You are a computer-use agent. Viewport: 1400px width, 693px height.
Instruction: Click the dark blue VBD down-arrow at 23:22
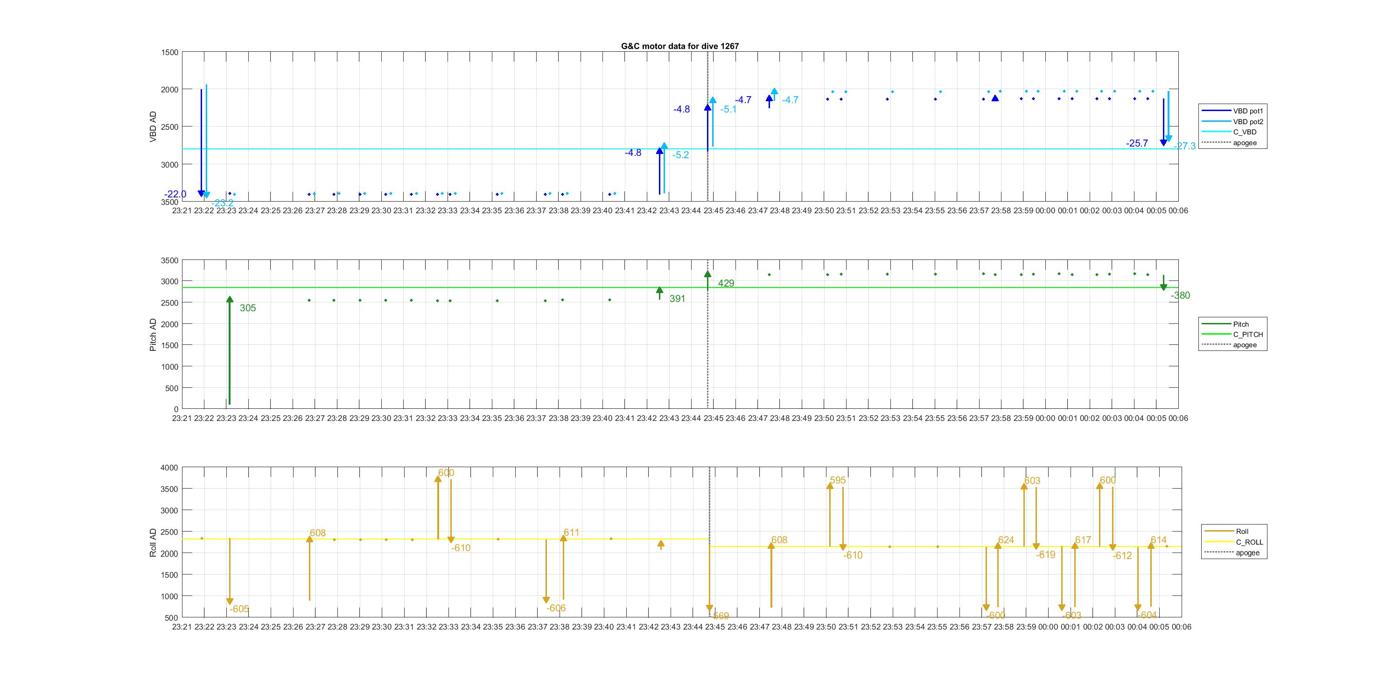coord(201,143)
